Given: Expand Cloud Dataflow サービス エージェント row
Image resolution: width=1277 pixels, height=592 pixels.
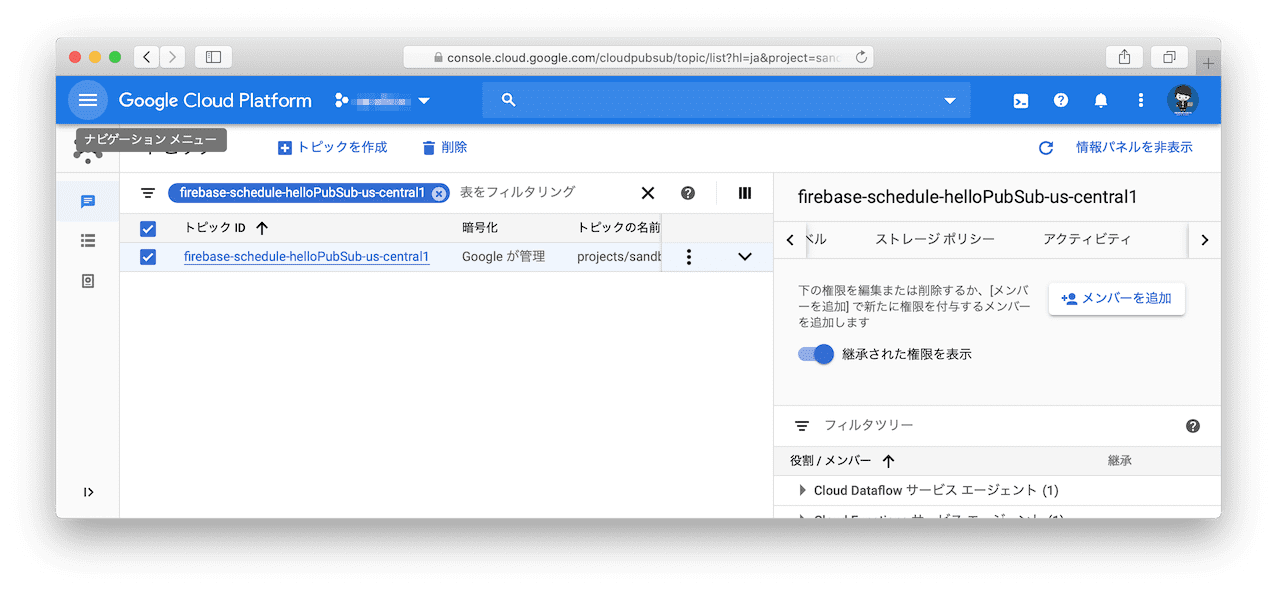Looking at the screenshot, I should (802, 491).
